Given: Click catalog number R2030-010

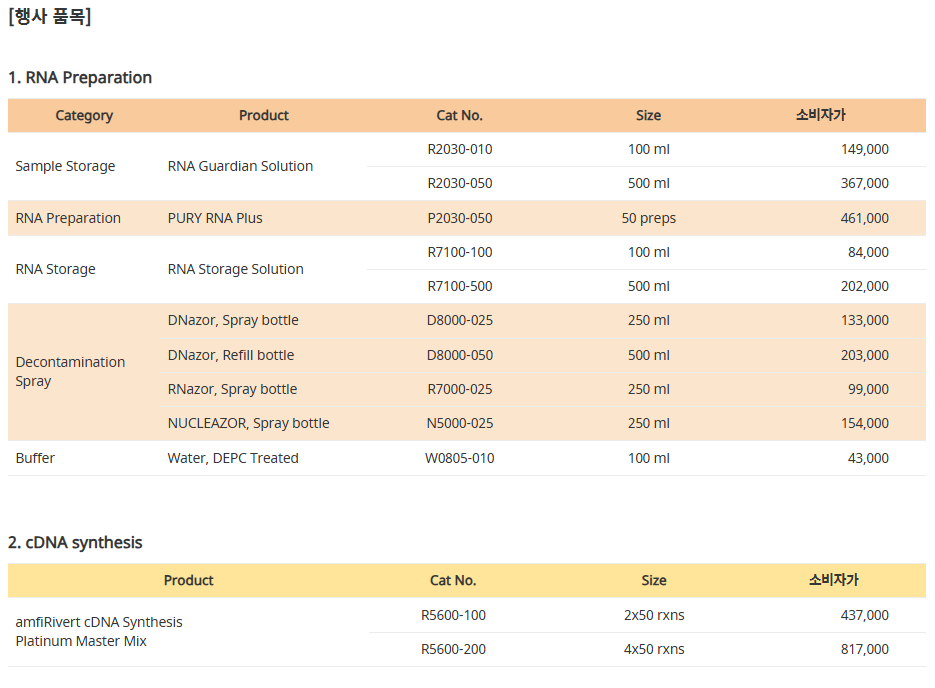Looking at the screenshot, I should coord(460,149).
